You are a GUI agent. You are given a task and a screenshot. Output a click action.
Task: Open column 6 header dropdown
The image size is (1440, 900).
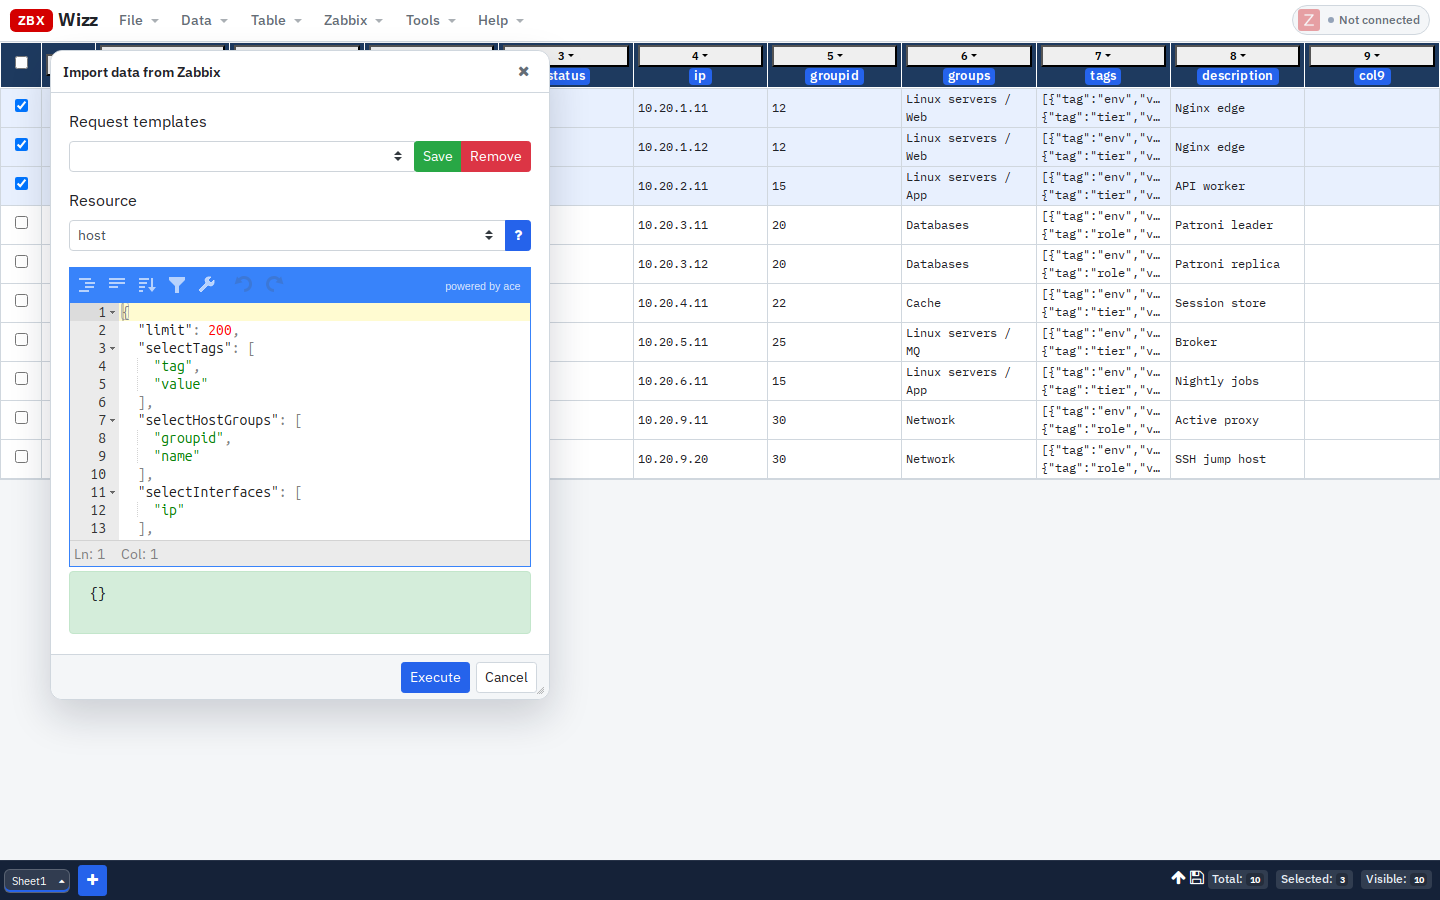968,56
